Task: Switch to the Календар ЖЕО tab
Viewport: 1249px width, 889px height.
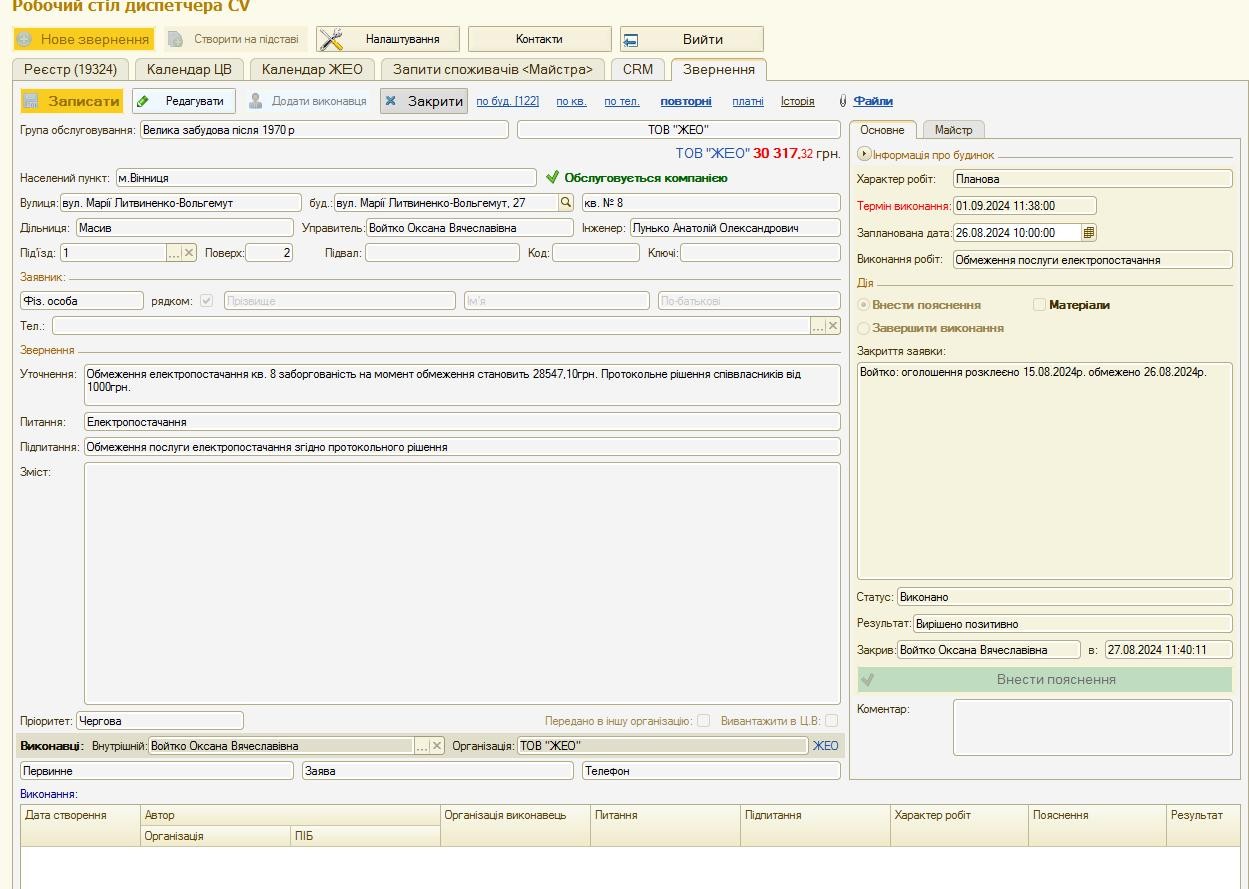Action: tap(313, 69)
